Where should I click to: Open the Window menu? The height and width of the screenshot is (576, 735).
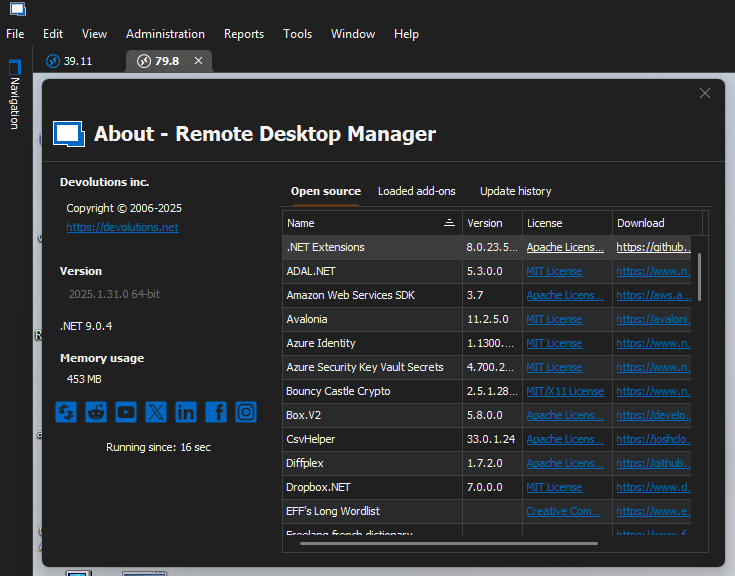[353, 34]
